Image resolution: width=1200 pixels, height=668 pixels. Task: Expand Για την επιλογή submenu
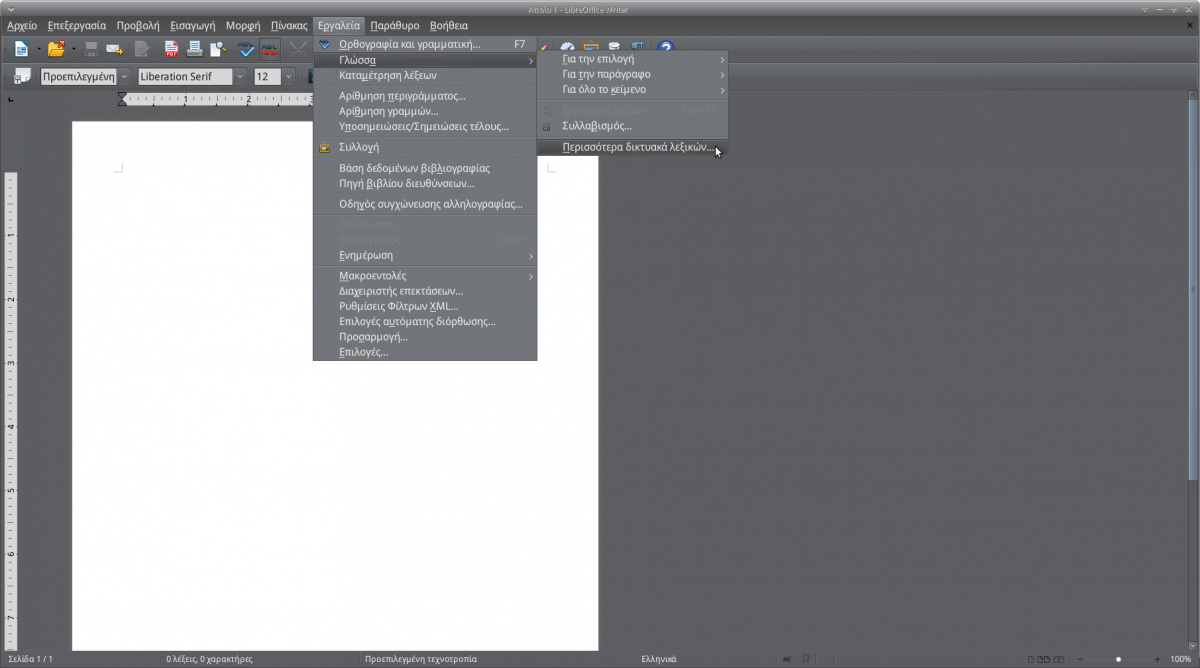632,59
